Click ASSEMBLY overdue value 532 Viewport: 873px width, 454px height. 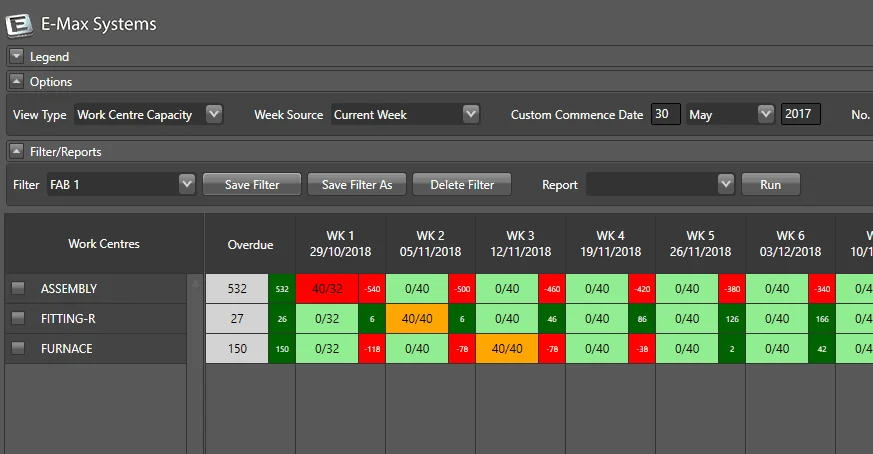[237, 289]
